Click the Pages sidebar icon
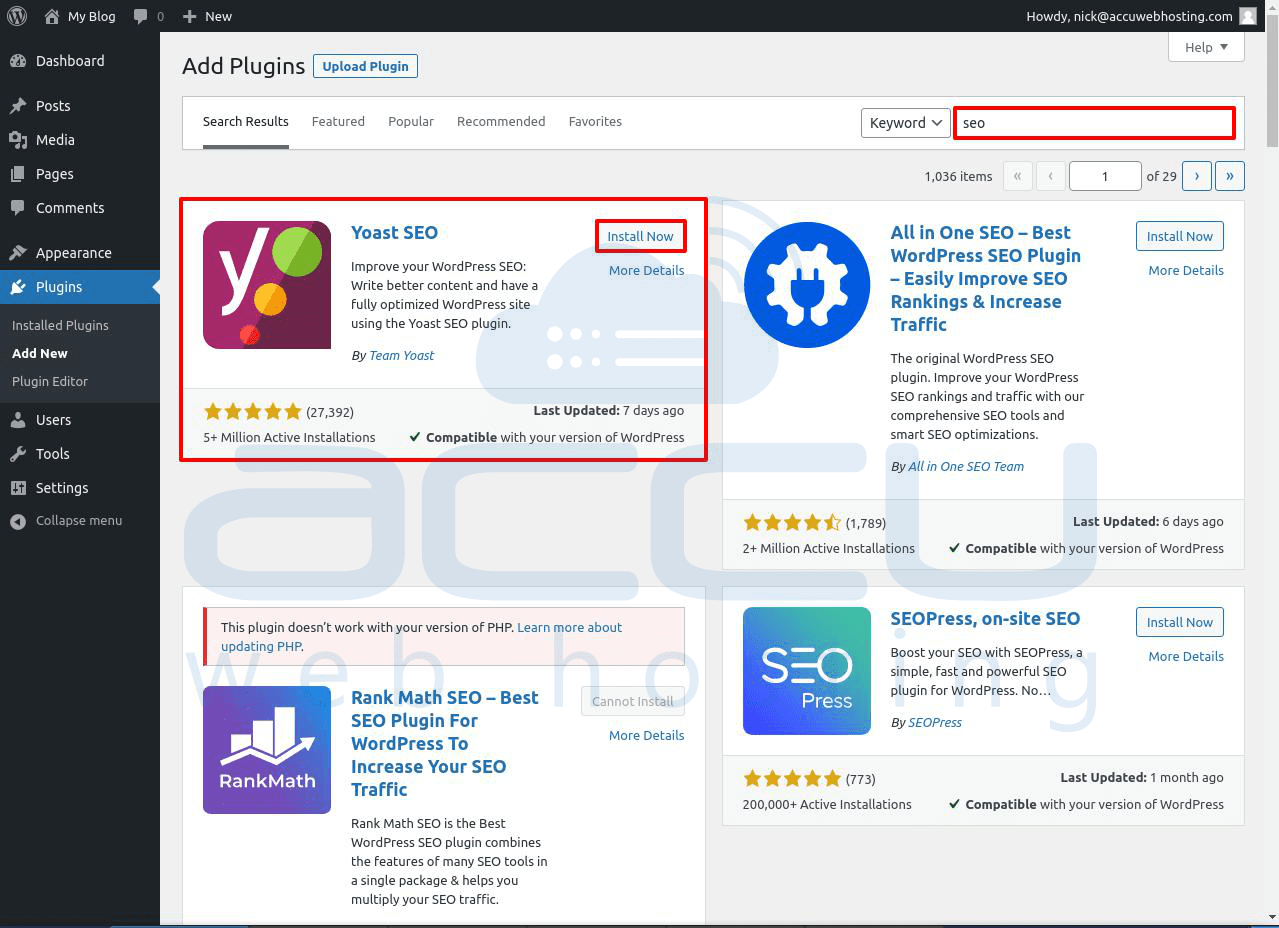This screenshot has width=1279, height=928. click(x=18, y=174)
